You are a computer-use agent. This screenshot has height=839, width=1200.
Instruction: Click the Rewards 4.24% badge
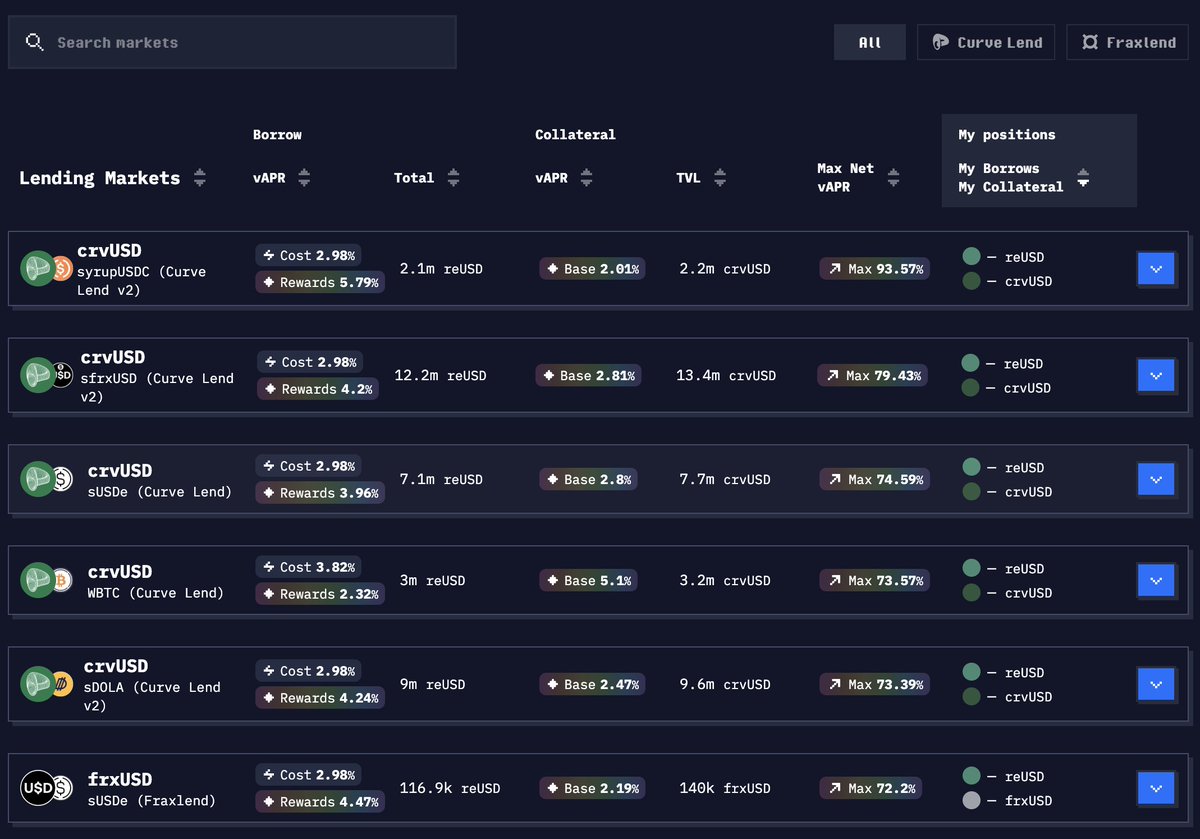coord(320,698)
